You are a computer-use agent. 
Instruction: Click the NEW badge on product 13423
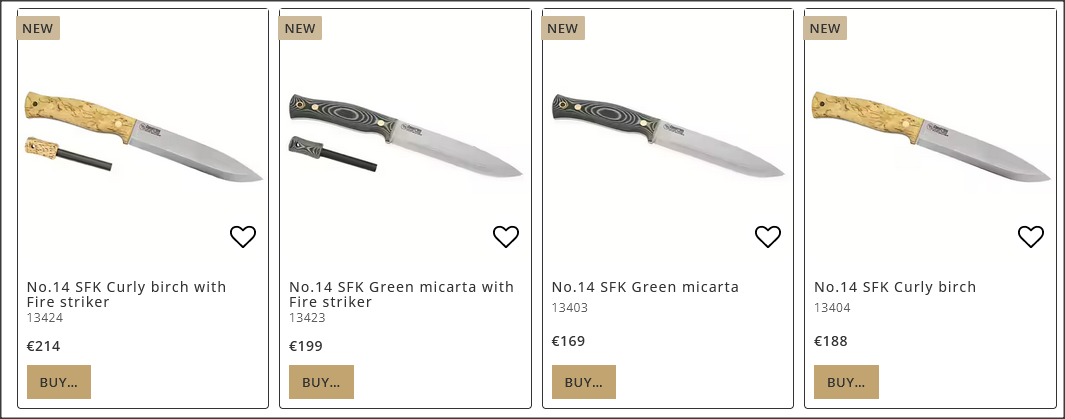300,28
